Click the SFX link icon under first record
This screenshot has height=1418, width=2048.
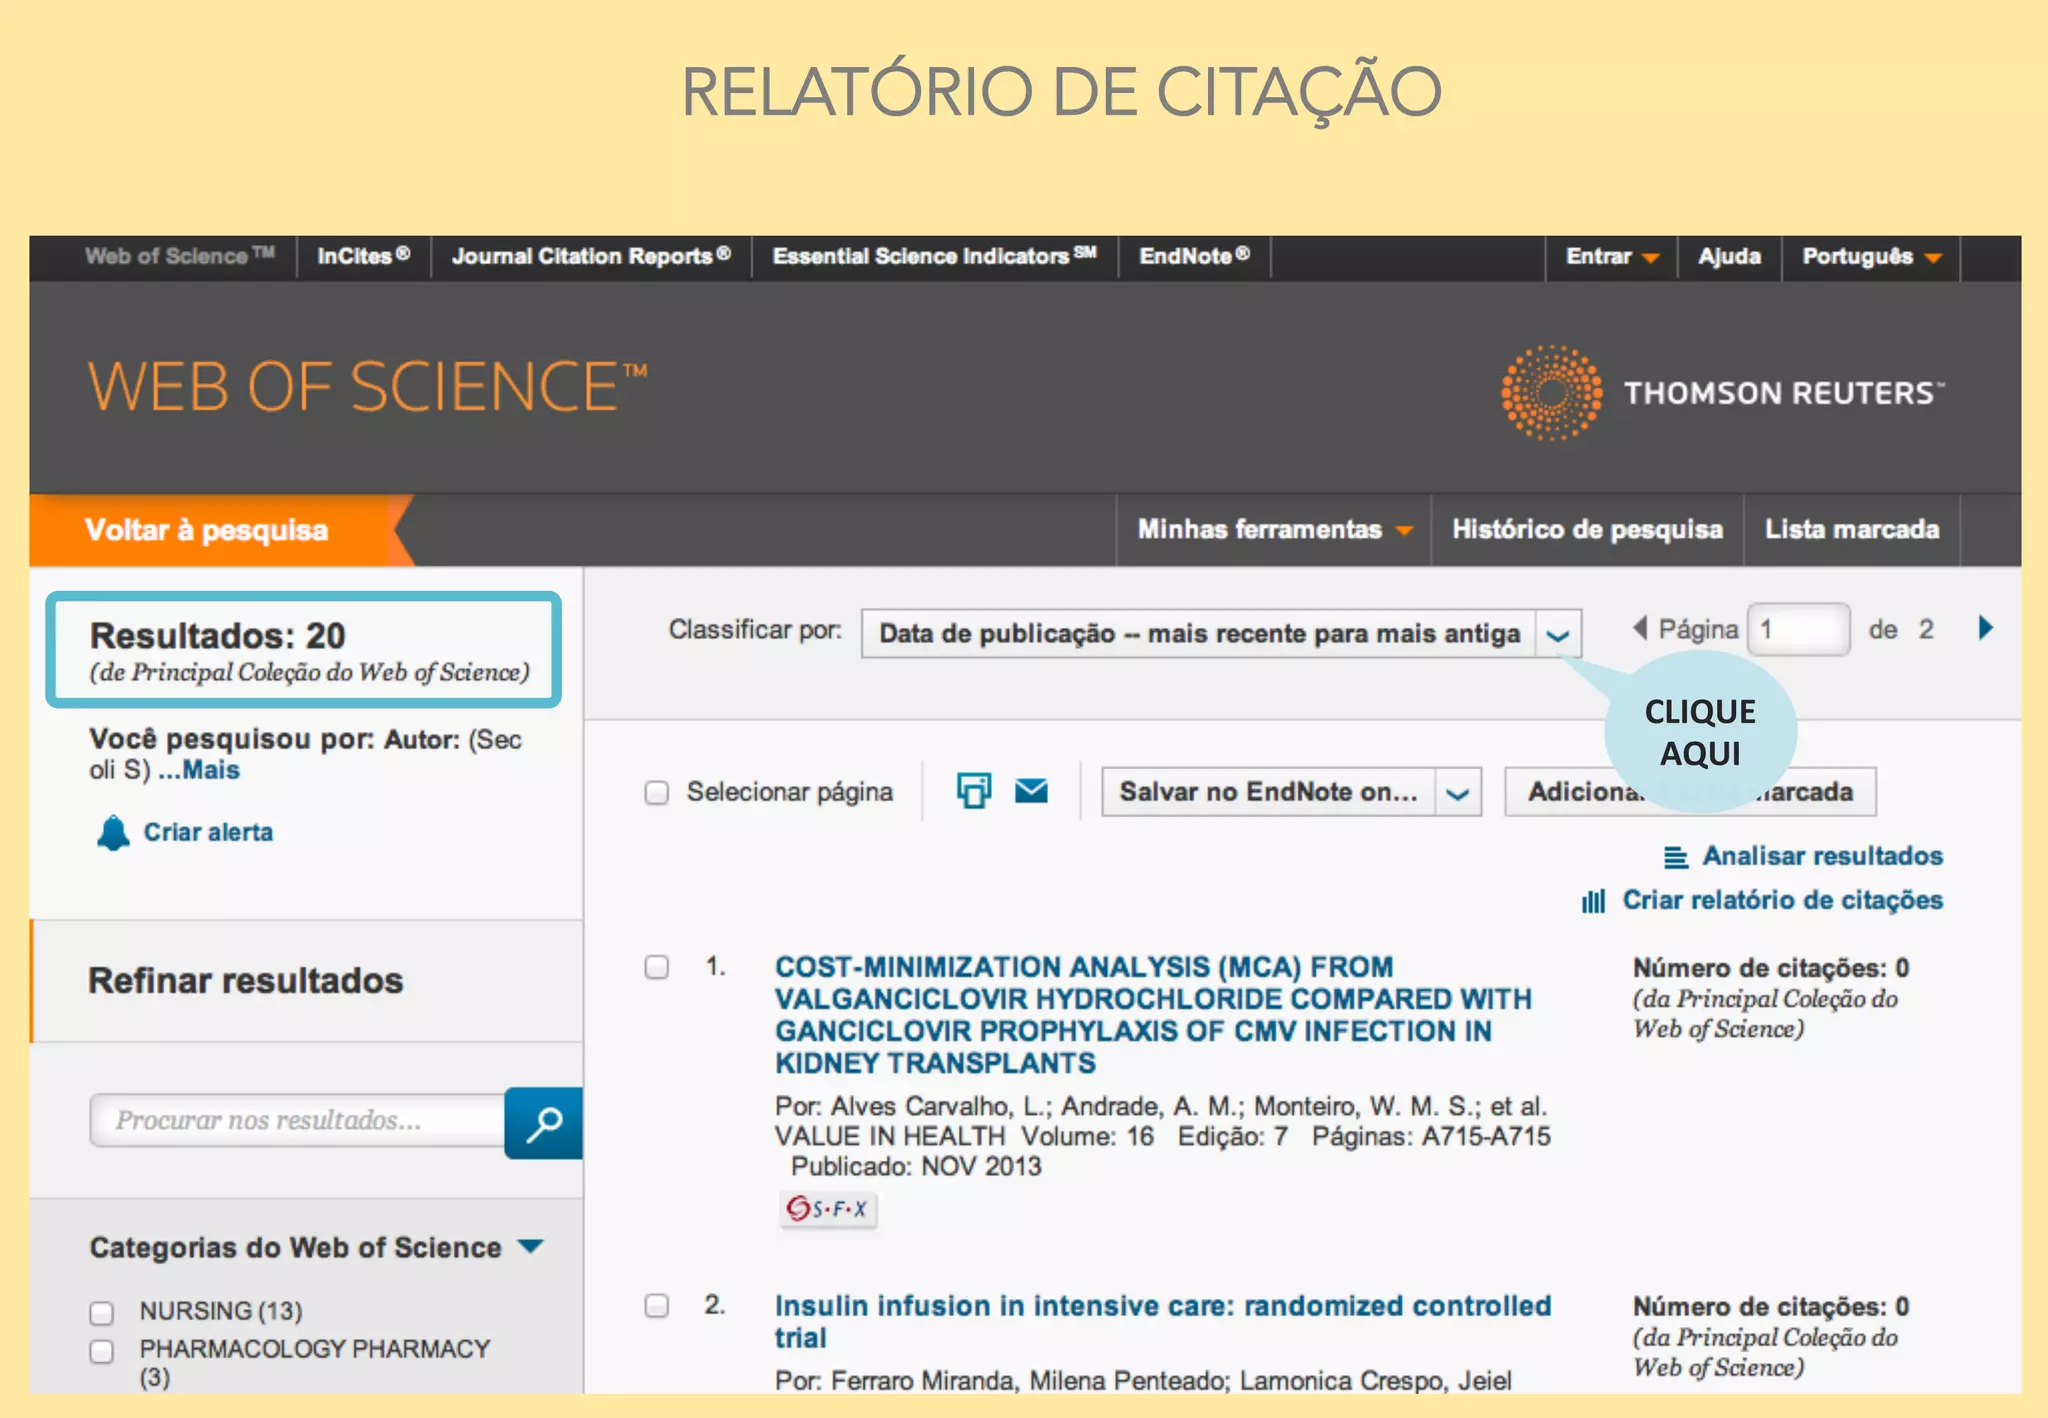(x=828, y=1209)
